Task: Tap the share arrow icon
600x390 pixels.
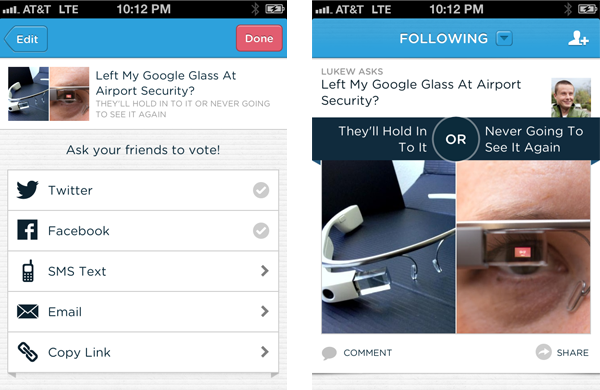Action: pos(543,352)
